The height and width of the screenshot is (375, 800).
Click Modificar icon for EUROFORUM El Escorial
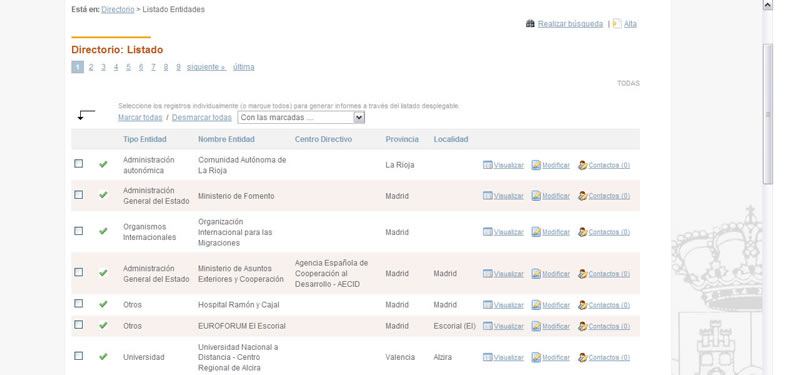(x=536, y=326)
